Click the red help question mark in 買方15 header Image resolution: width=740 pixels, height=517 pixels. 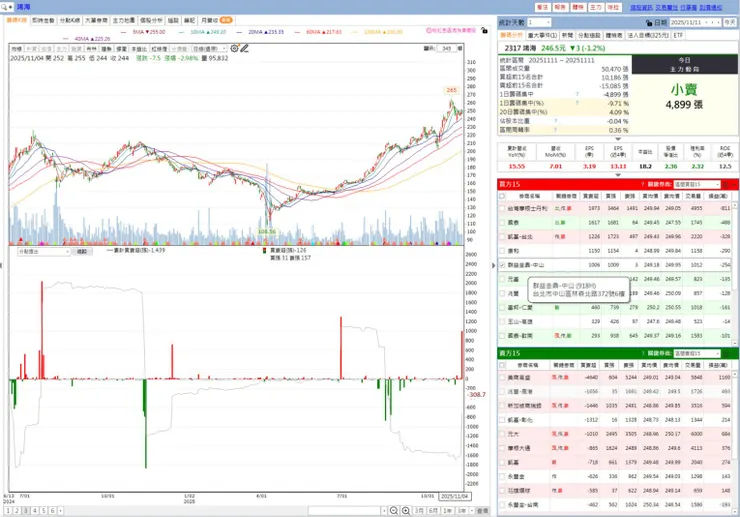tap(642, 184)
